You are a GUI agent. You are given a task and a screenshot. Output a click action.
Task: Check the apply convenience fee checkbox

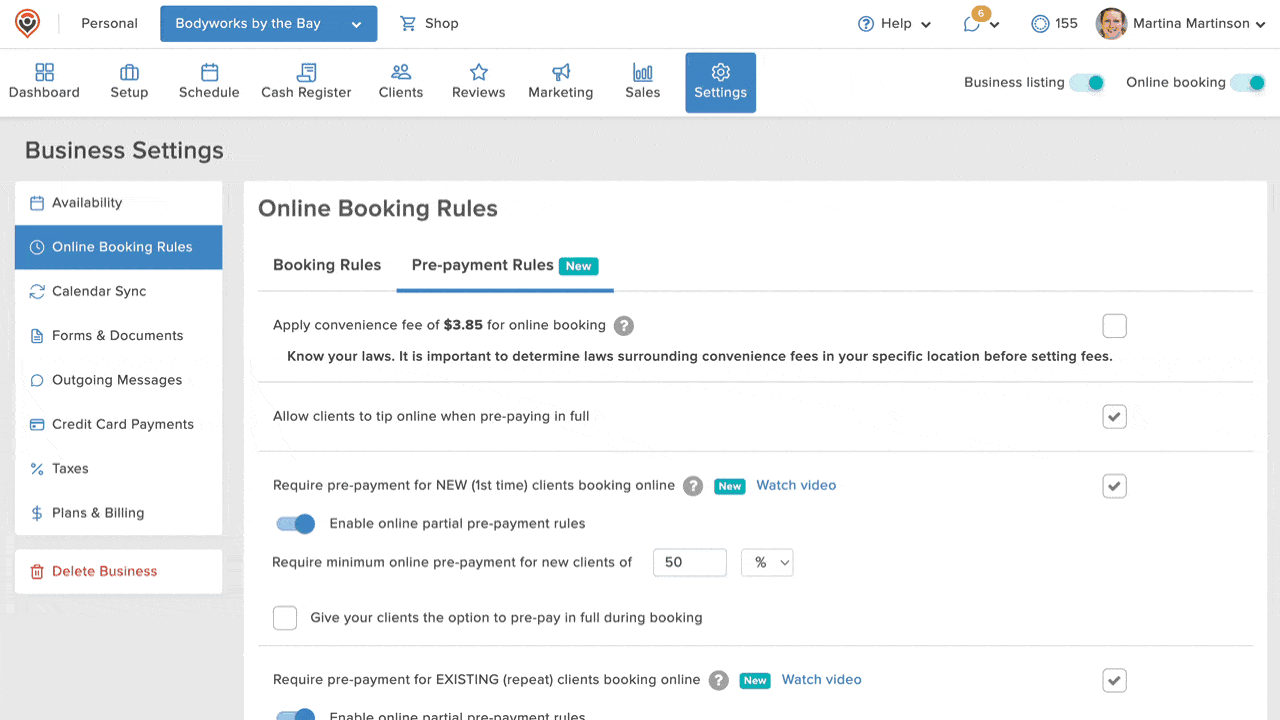[1114, 326]
